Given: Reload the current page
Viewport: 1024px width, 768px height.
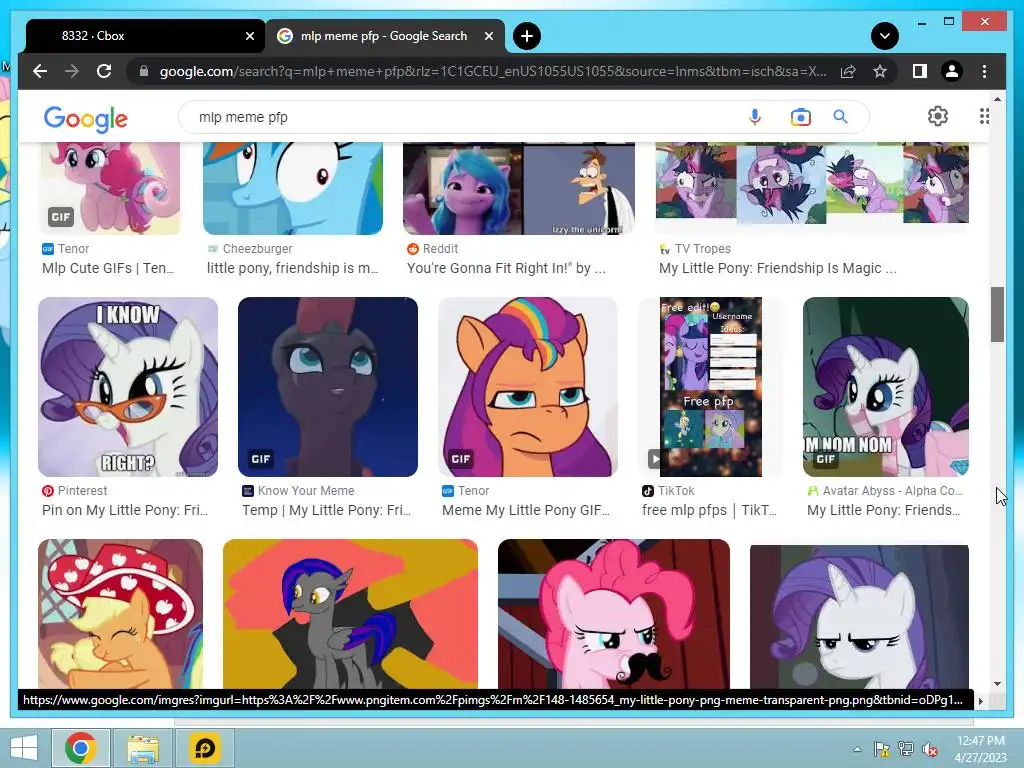Looking at the screenshot, I should click(x=104, y=71).
